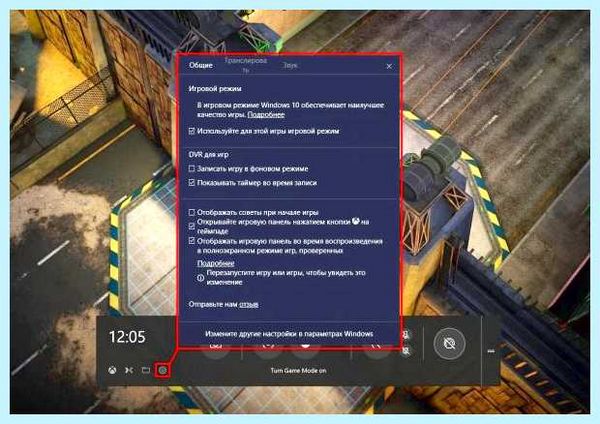
Task: Open the Xbox app icon in Game Bar
Action: pyautogui.click(x=112, y=370)
